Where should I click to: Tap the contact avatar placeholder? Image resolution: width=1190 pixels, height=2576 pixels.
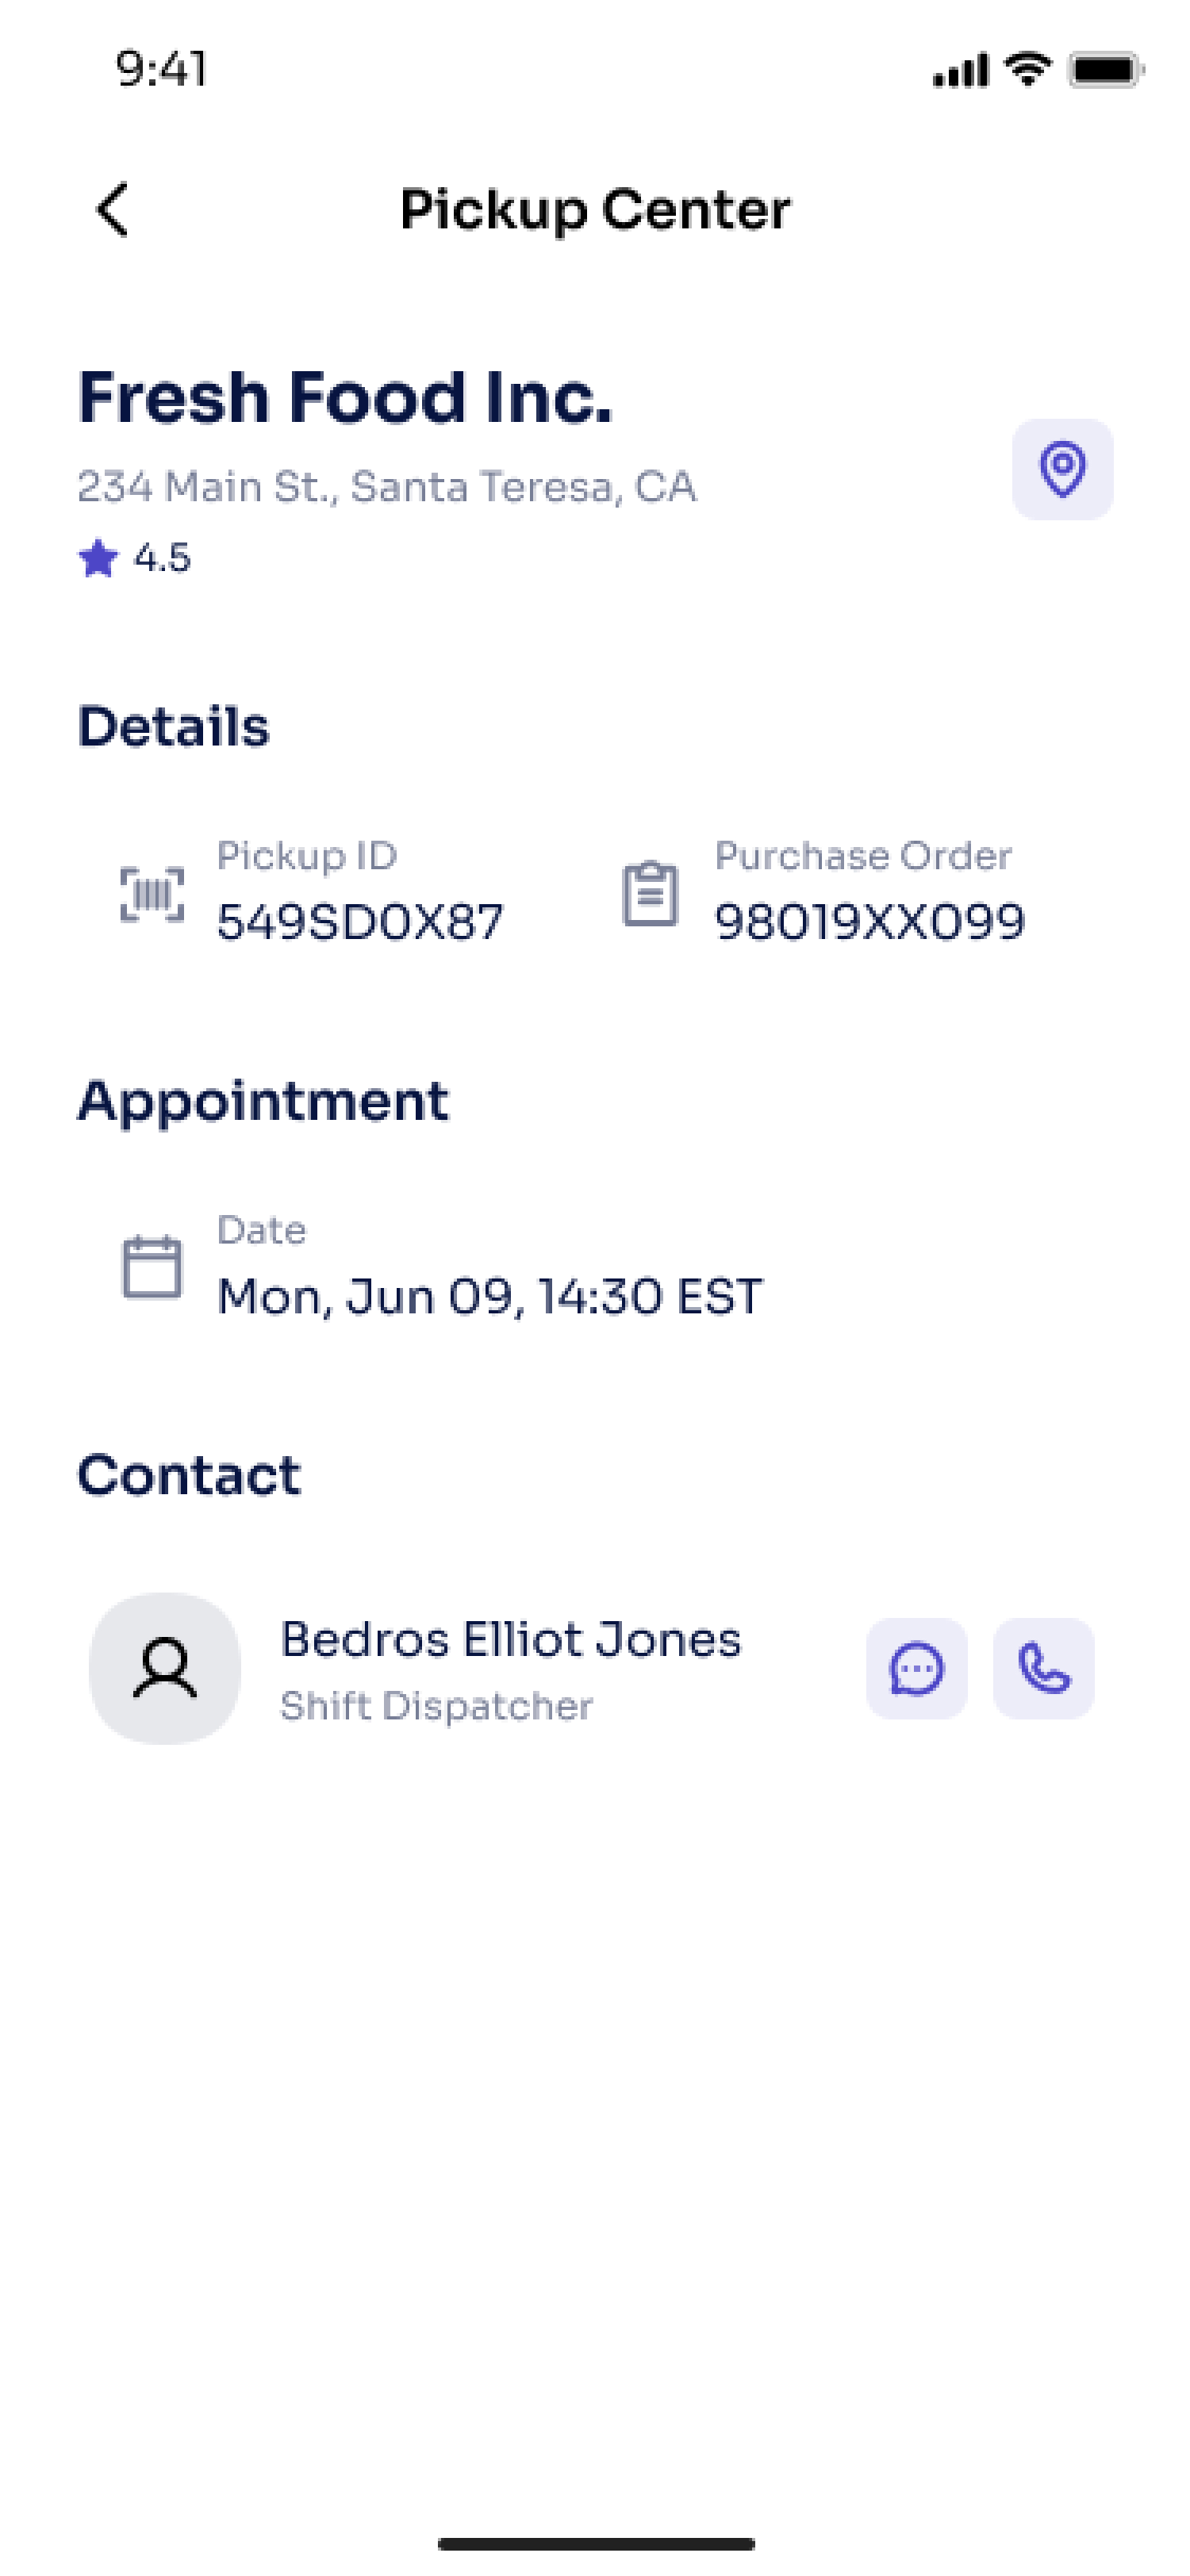pos(165,1668)
